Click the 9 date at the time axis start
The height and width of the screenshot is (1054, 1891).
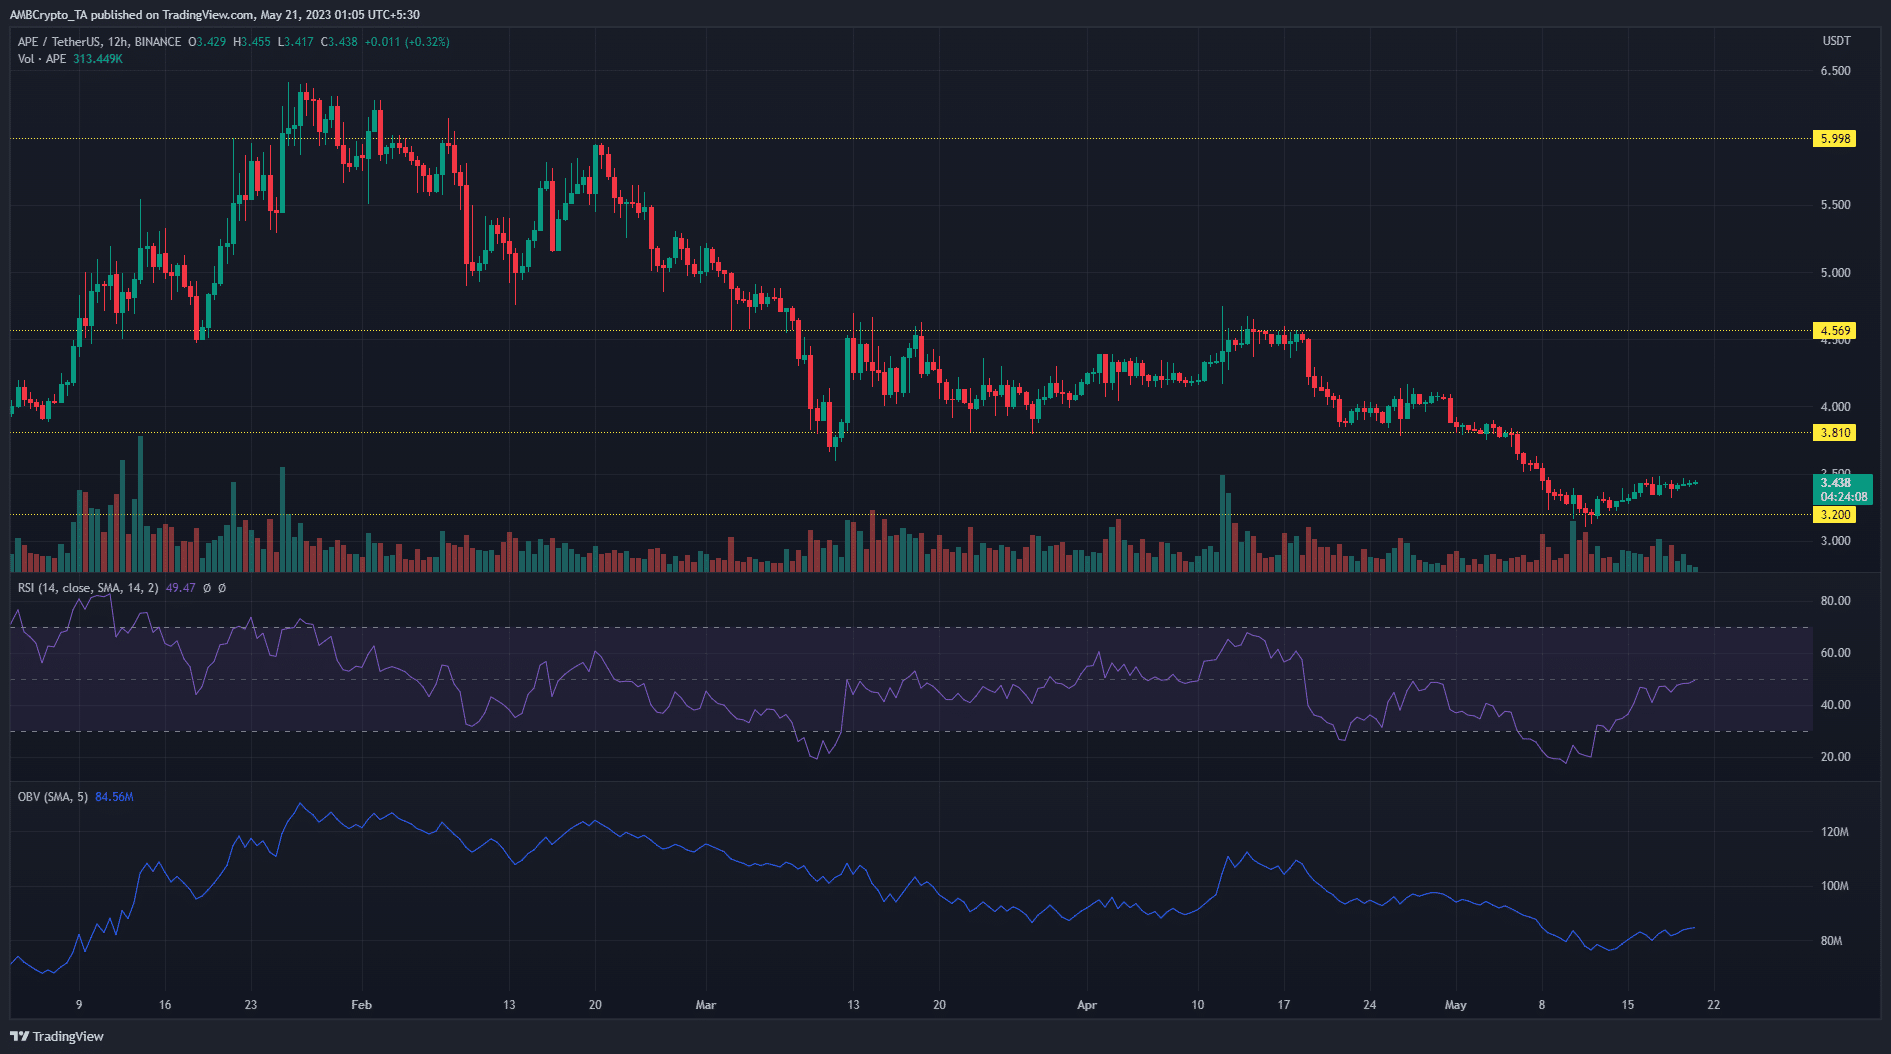(79, 1005)
